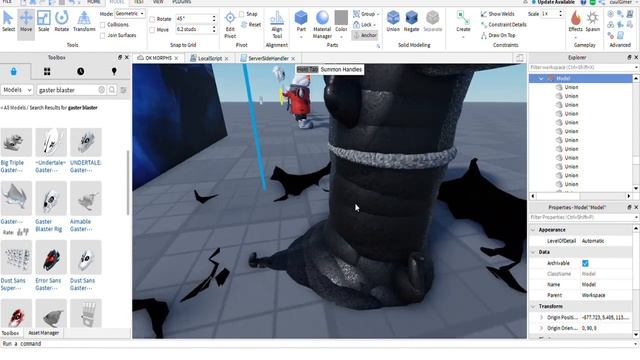
Task: Toggle Move snap checkbox
Action: click(x=152, y=30)
